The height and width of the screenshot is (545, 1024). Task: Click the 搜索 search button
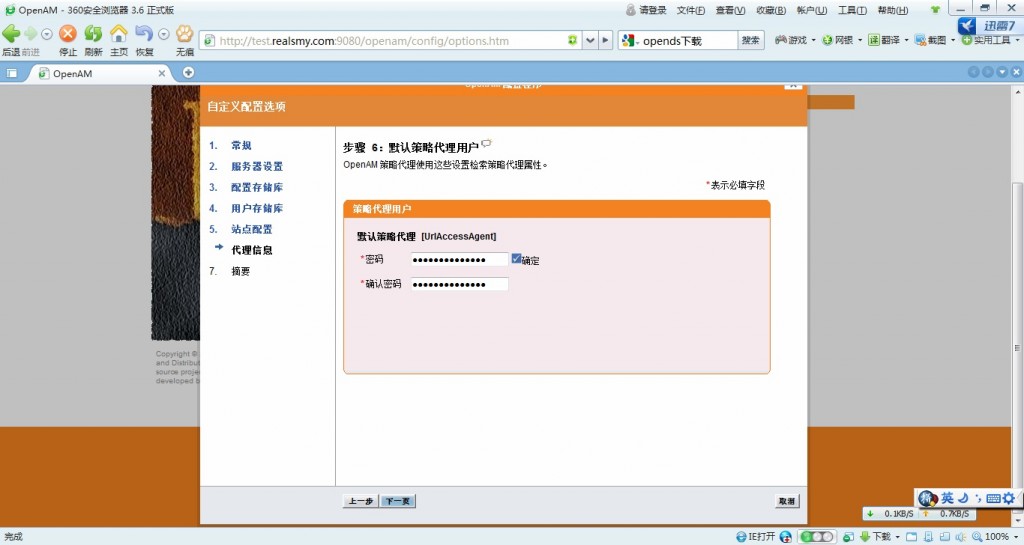point(750,40)
